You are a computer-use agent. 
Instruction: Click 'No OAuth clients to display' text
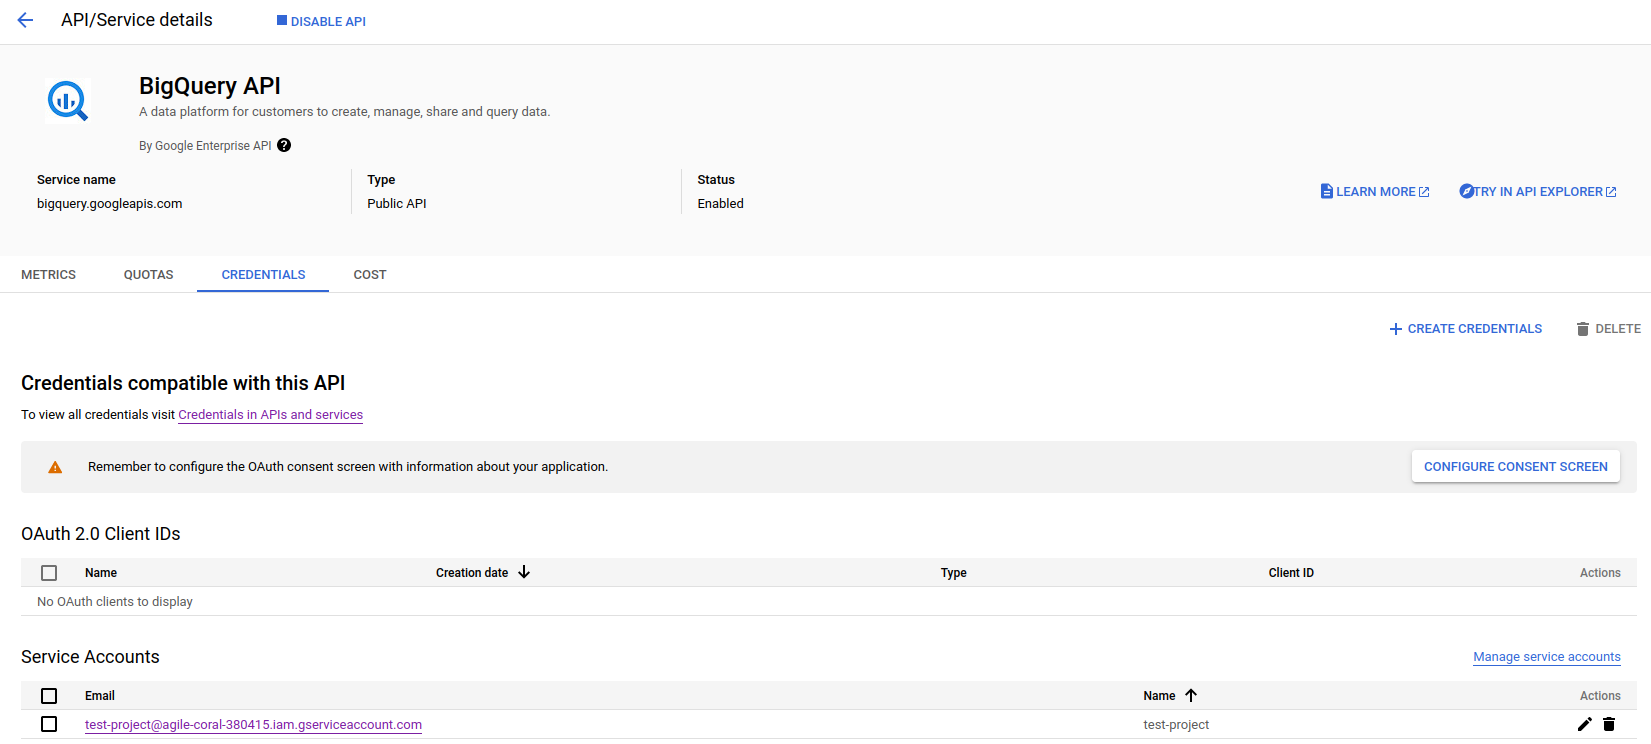(x=115, y=601)
